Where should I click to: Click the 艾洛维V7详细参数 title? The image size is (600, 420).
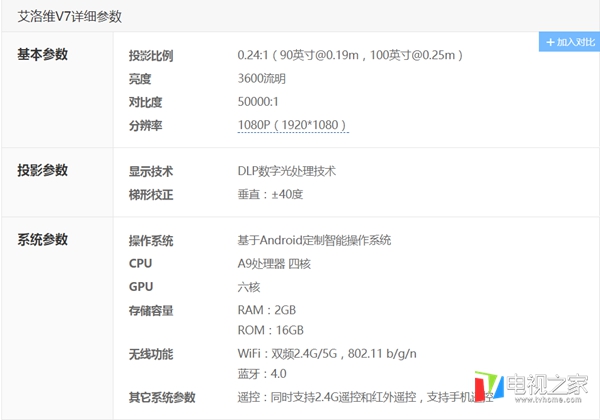coord(70,16)
